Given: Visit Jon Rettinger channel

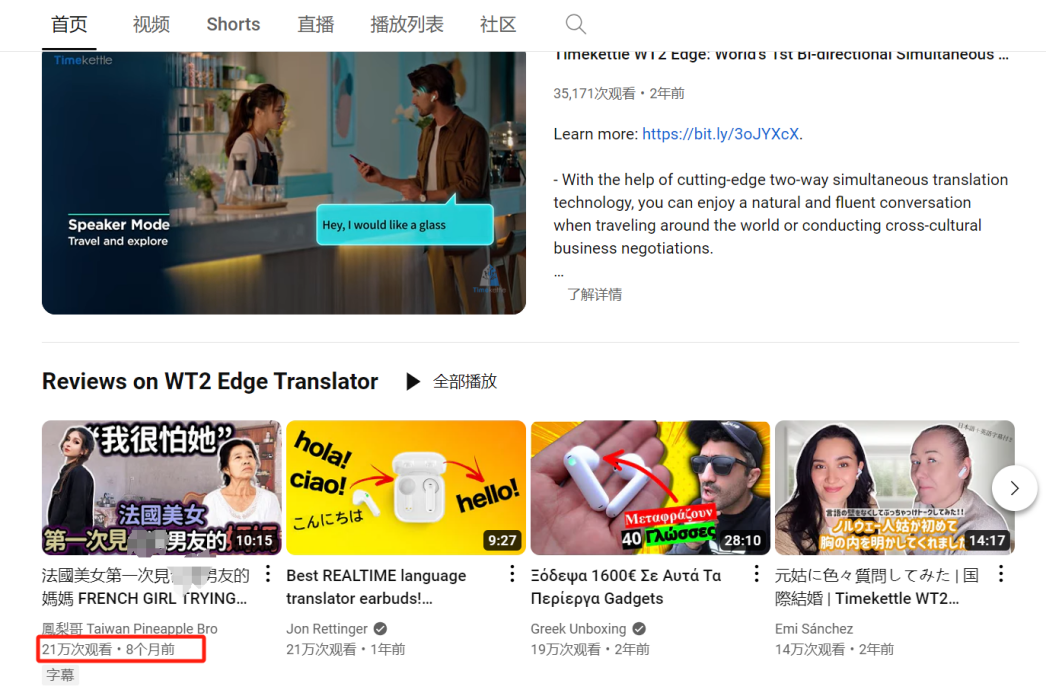Looking at the screenshot, I should coord(327,628).
